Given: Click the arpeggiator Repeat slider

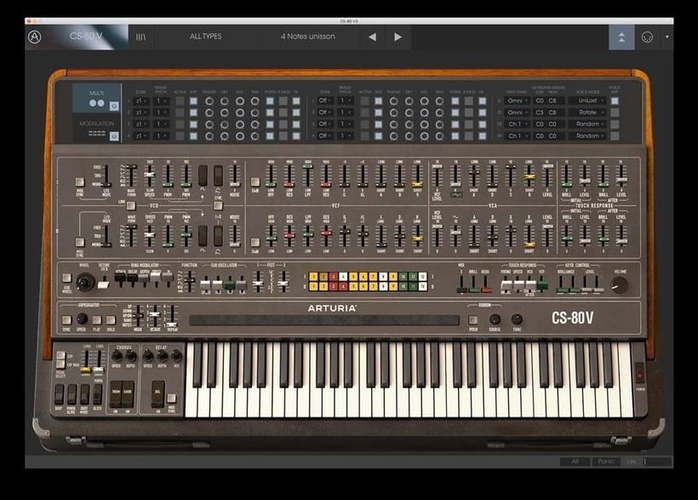Looking at the screenshot, I should (x=172, y=316).
